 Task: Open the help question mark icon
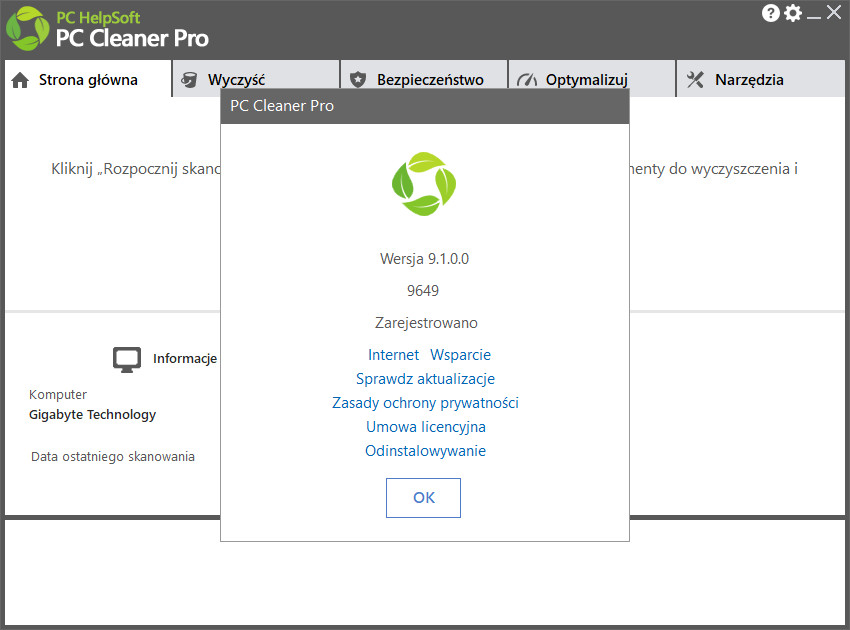pyautogui.click(x=770, y=13)
